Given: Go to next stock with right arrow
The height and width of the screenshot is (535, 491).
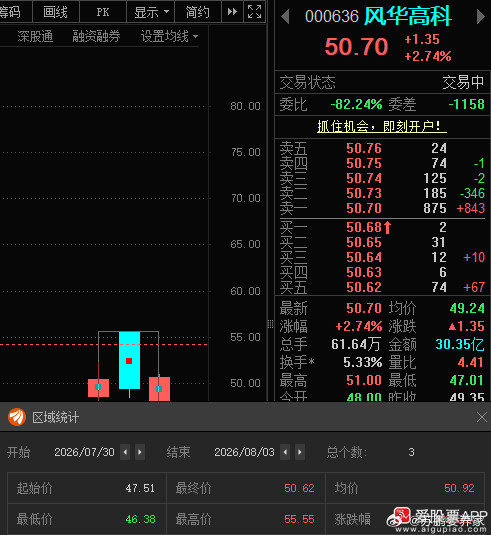Looking at the screenshot, I should 480,17.
